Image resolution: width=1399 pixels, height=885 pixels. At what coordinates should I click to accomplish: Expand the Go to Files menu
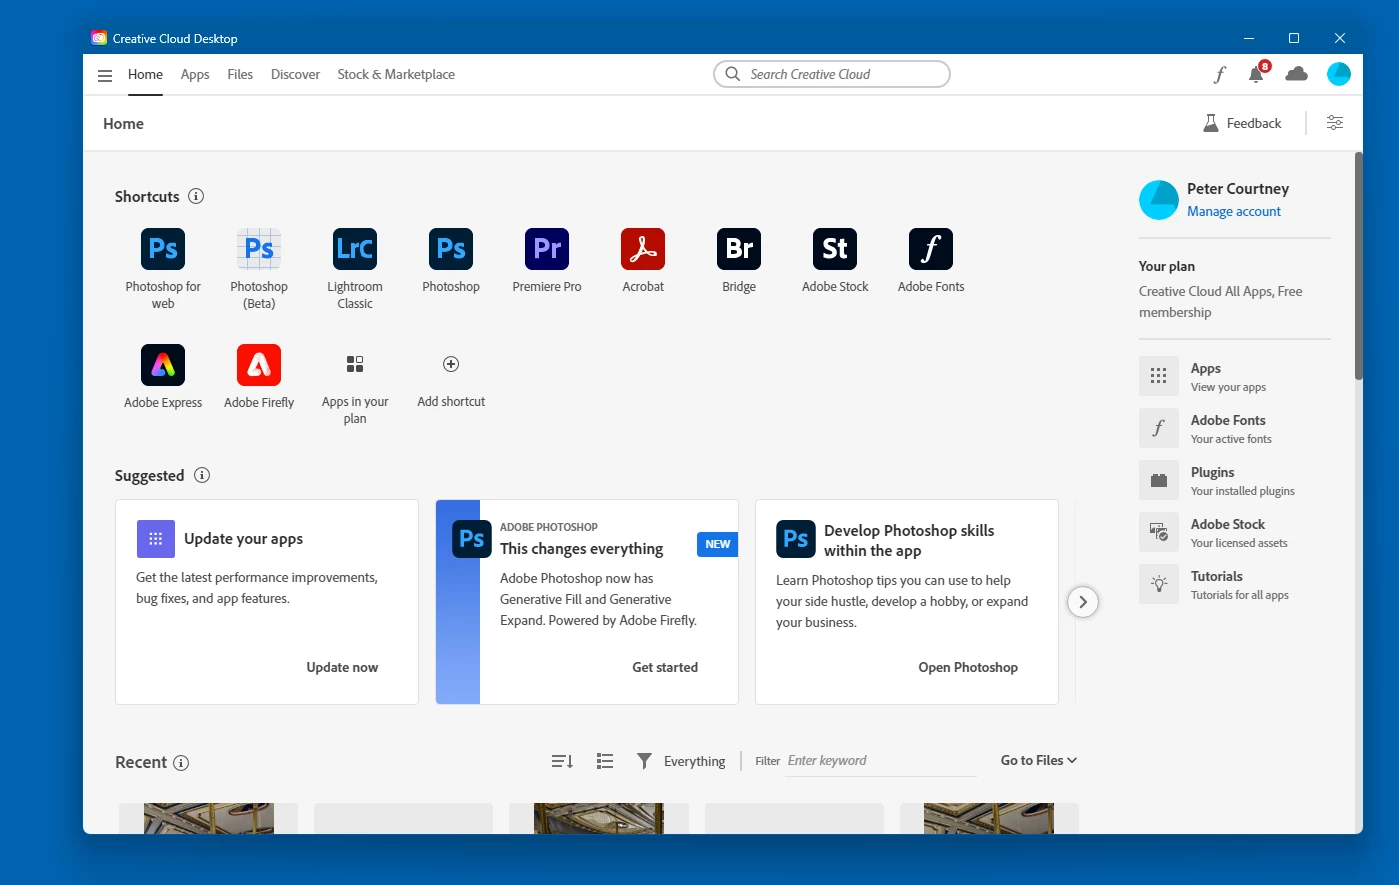click(1039, 761)
